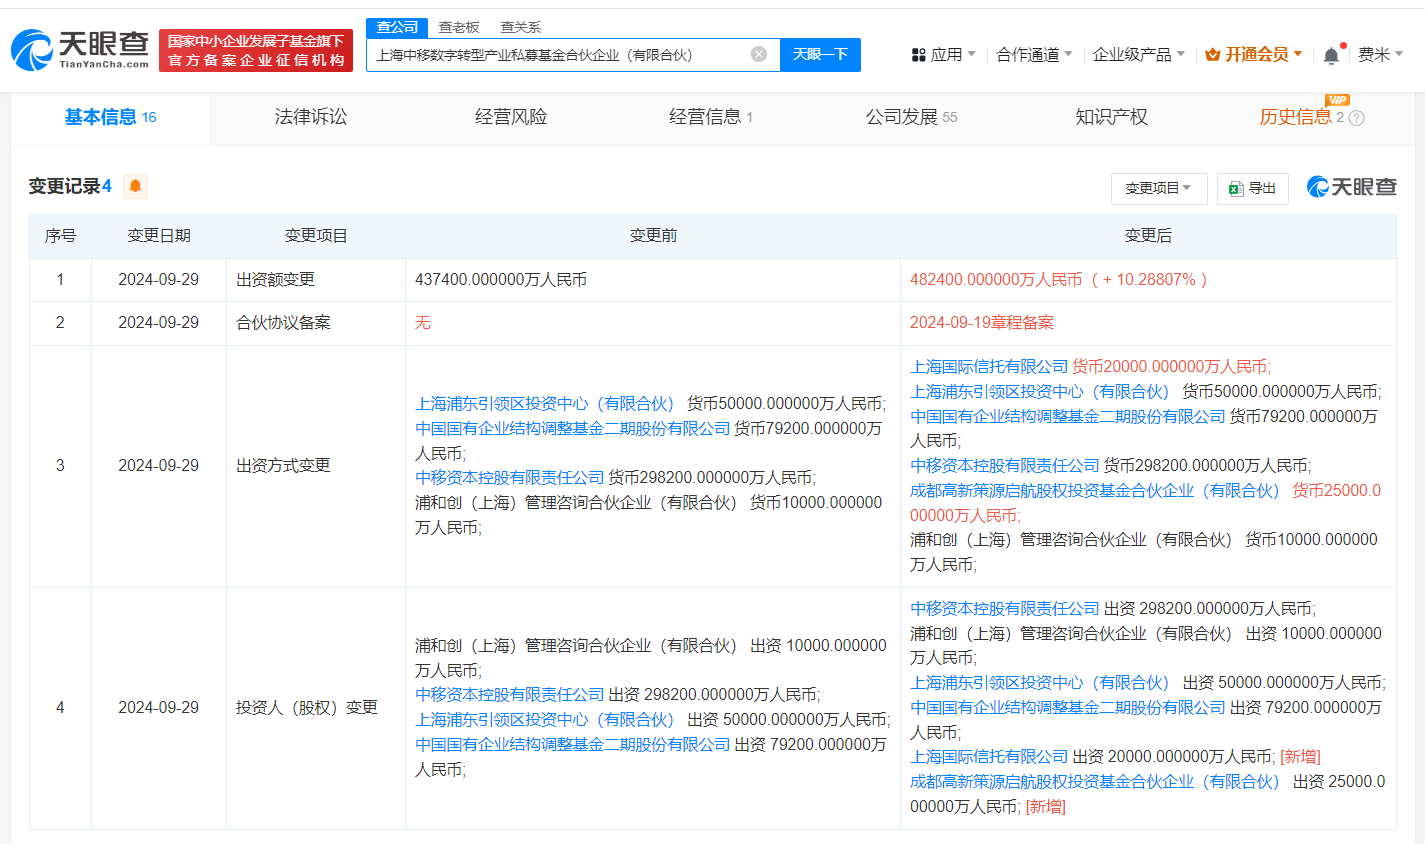Click the crown icon on 开通会员
This screenshot has width=1425, height=844.
1212,54
